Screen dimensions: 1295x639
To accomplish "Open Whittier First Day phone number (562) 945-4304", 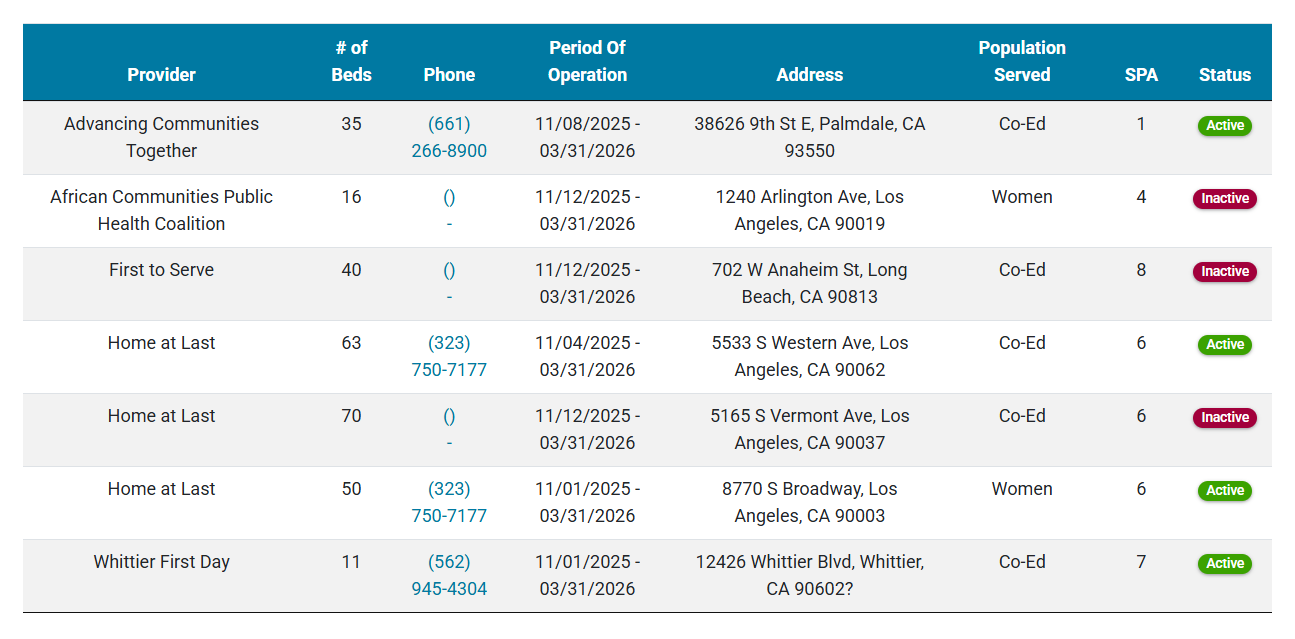I will pyautogui.click(x=449, y=576).
